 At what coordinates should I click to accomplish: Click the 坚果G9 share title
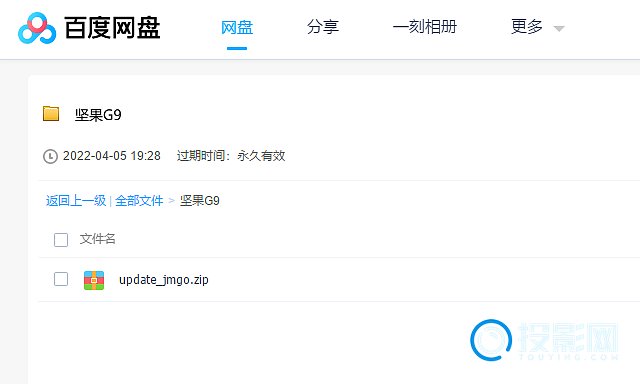98,115
